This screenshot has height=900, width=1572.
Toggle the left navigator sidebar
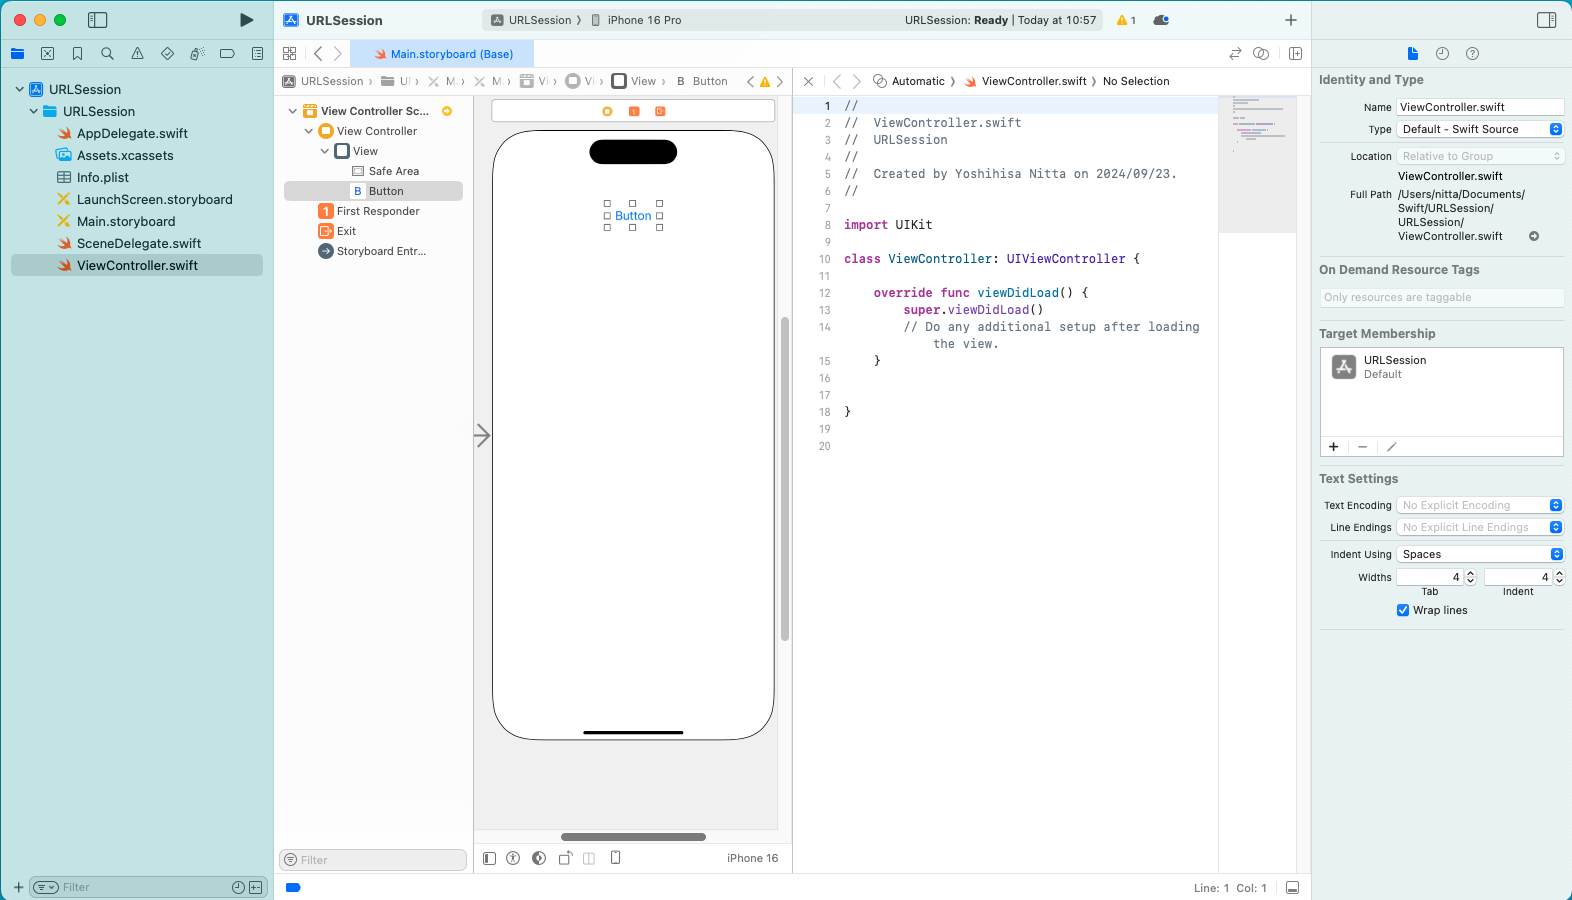[x=97, y=20]
